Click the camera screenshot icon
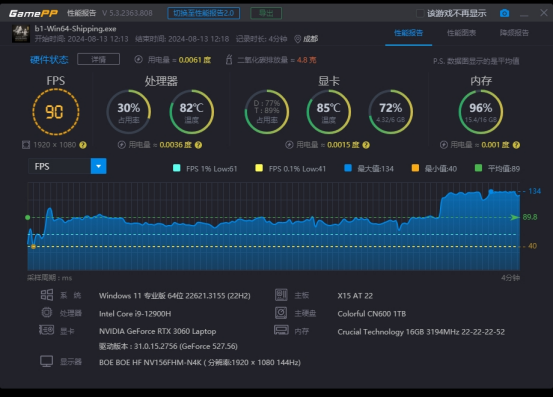This screenshot has width=553, height=397. click(504, 13)
